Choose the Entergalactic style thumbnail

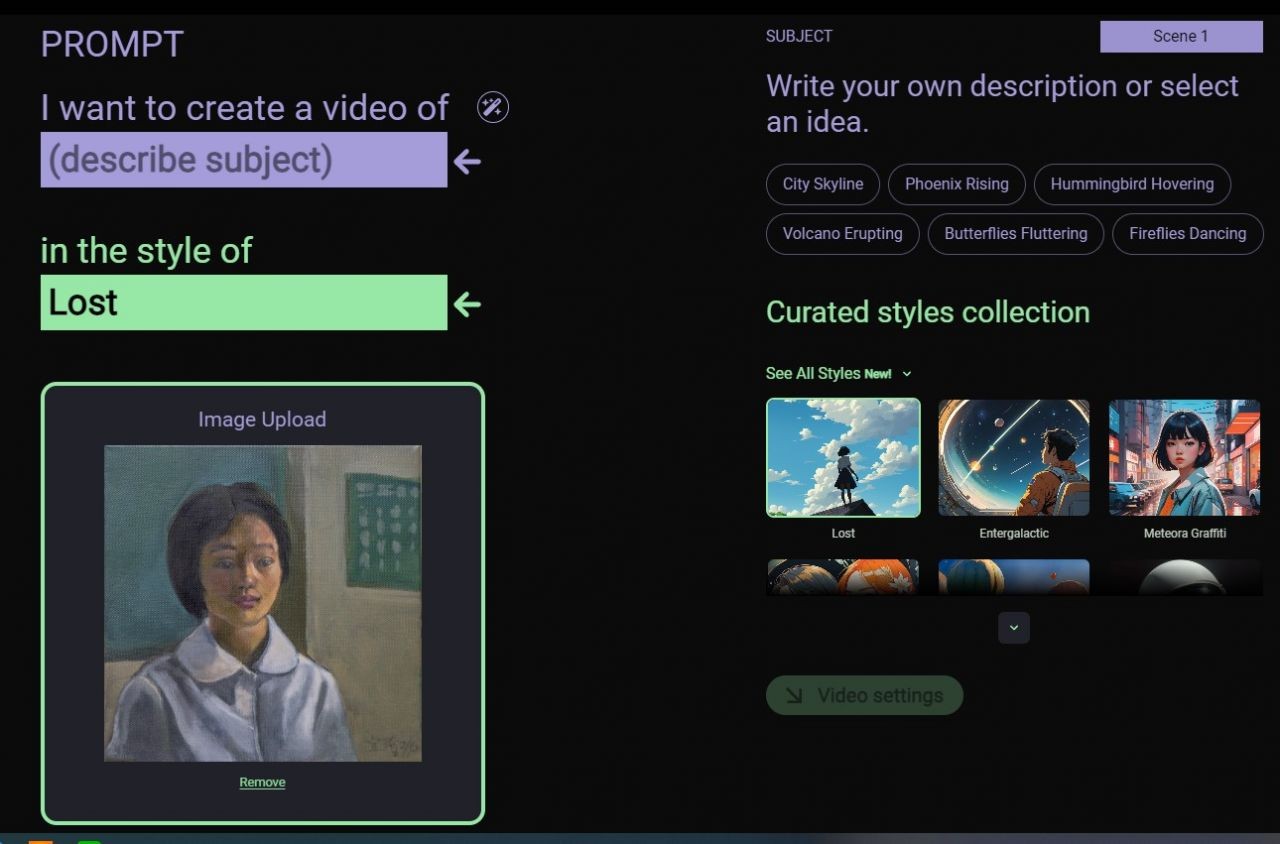pyautogui.click(x=1013, y=458)
